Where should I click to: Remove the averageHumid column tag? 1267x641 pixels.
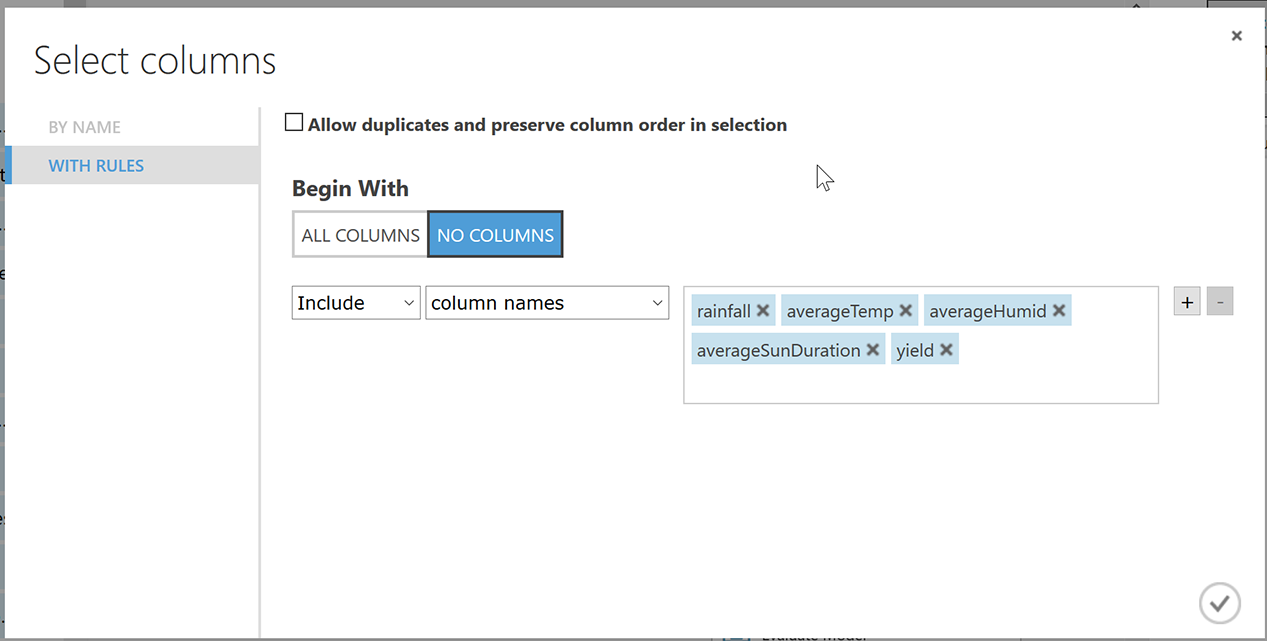pos(1059,311)
